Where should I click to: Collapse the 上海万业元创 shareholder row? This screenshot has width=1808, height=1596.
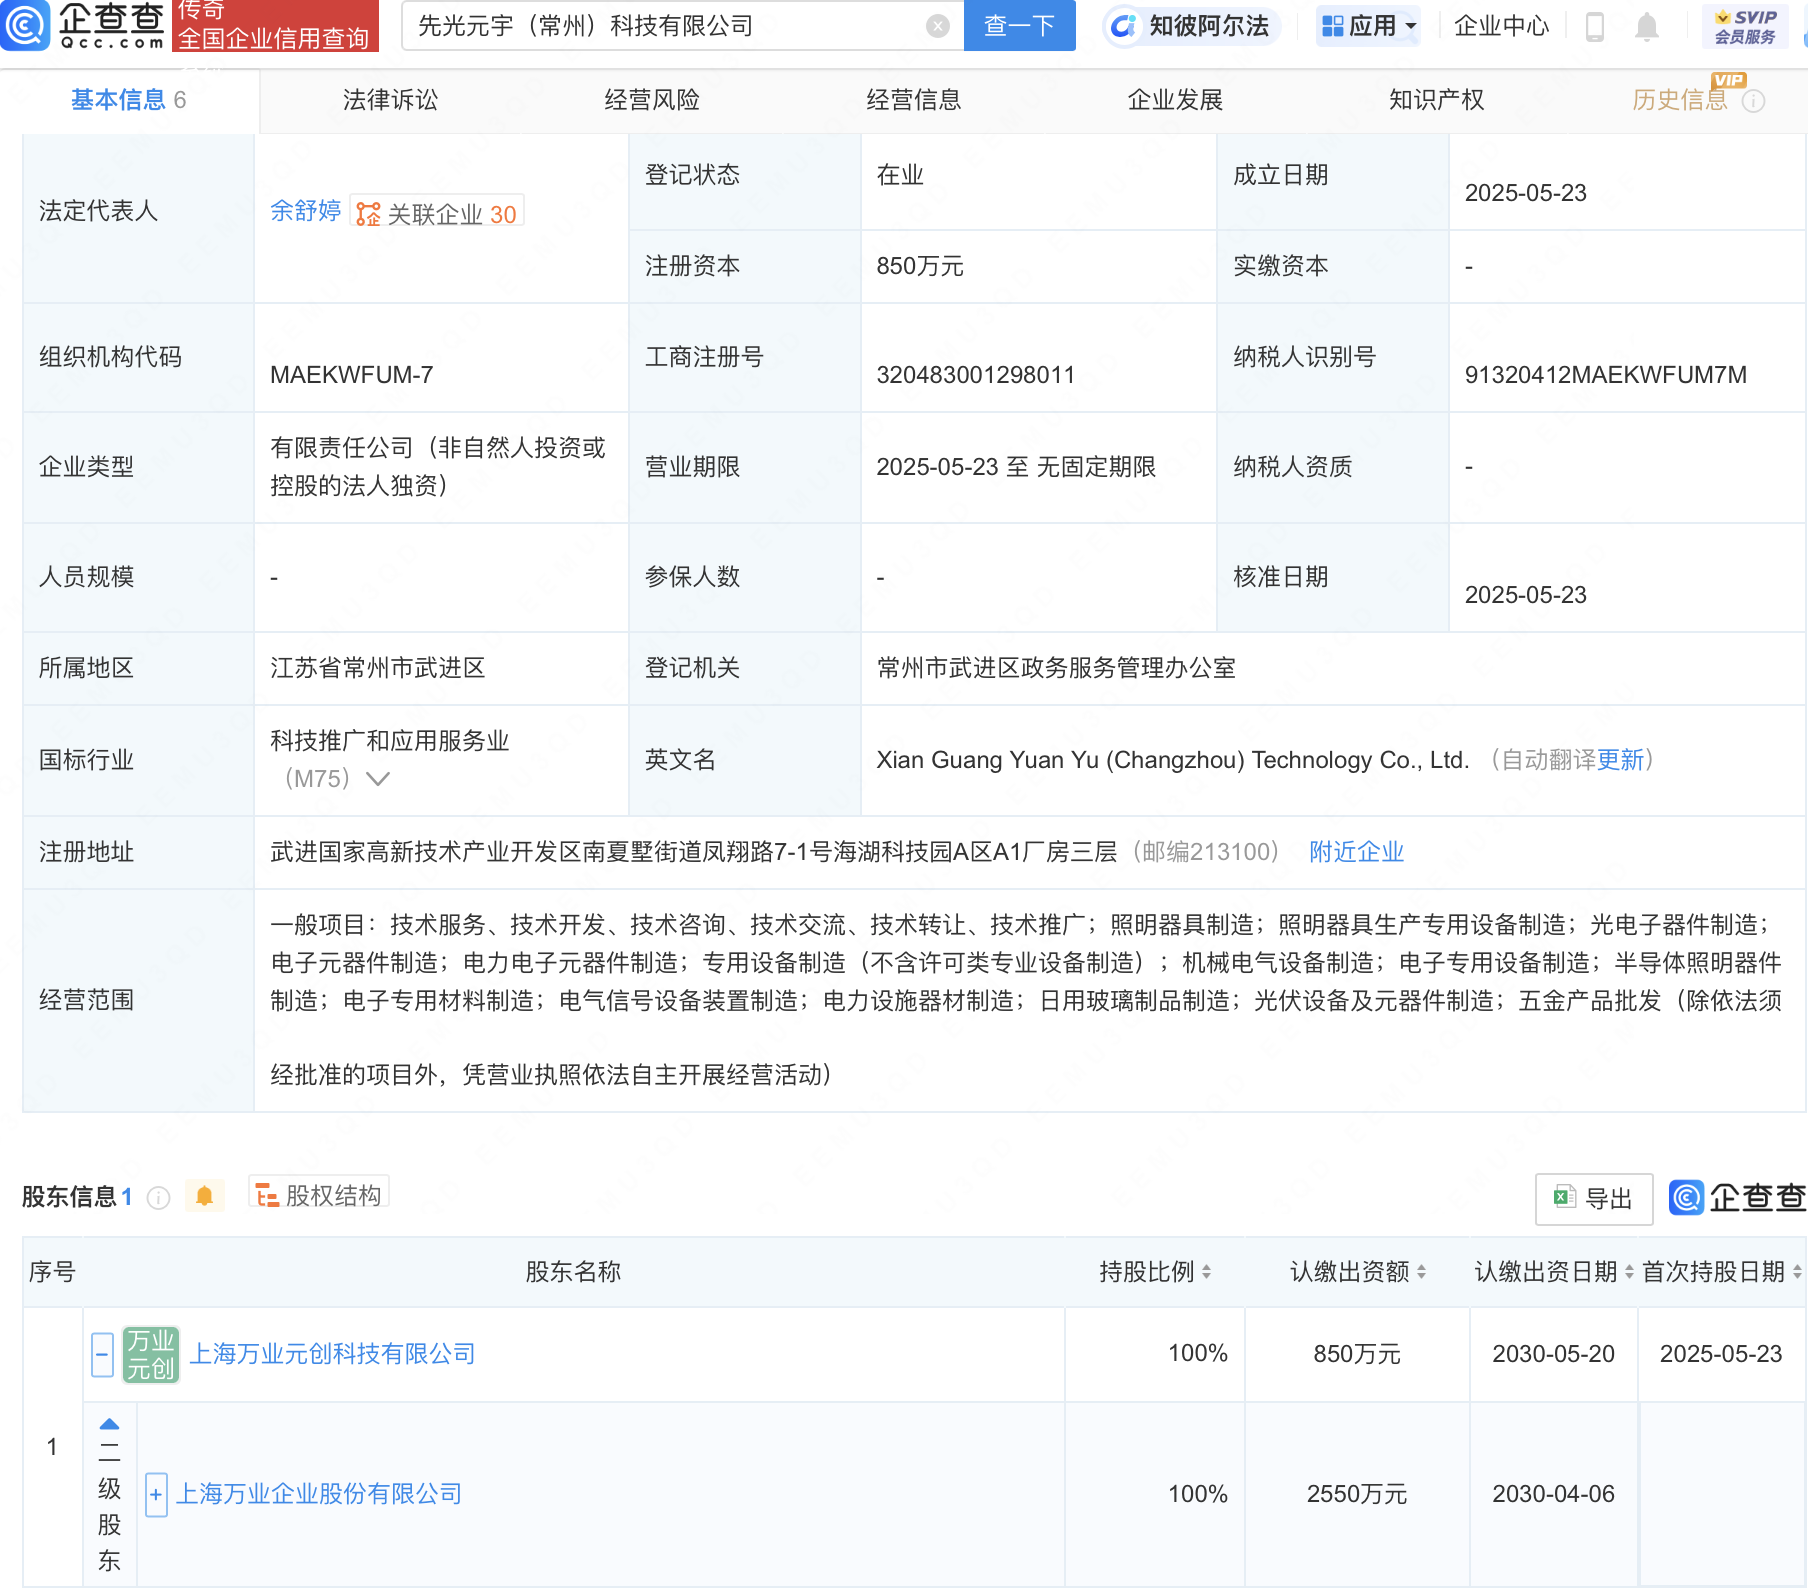(x=102, y=1355)
